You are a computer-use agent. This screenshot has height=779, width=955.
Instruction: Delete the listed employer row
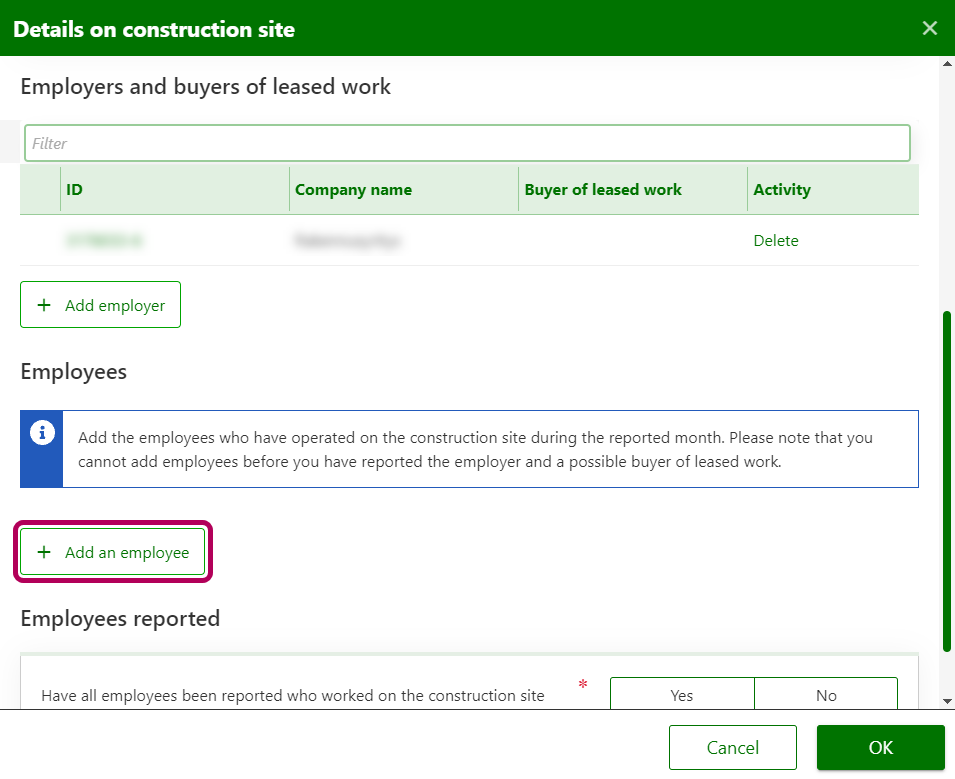(x=776, y=241)
